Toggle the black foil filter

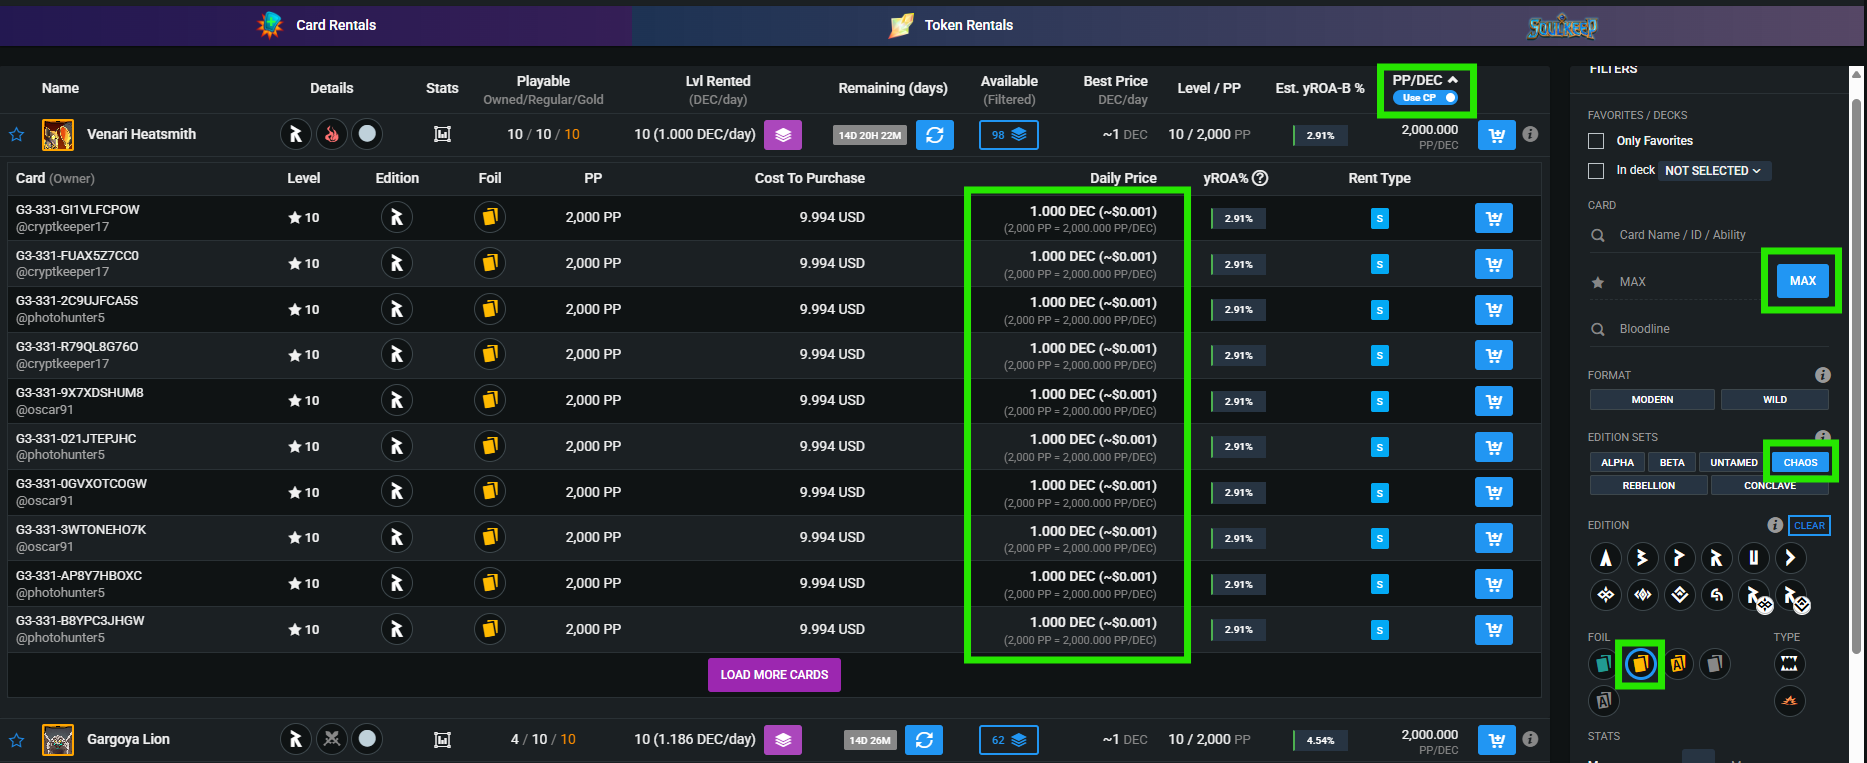(1715, 664)
